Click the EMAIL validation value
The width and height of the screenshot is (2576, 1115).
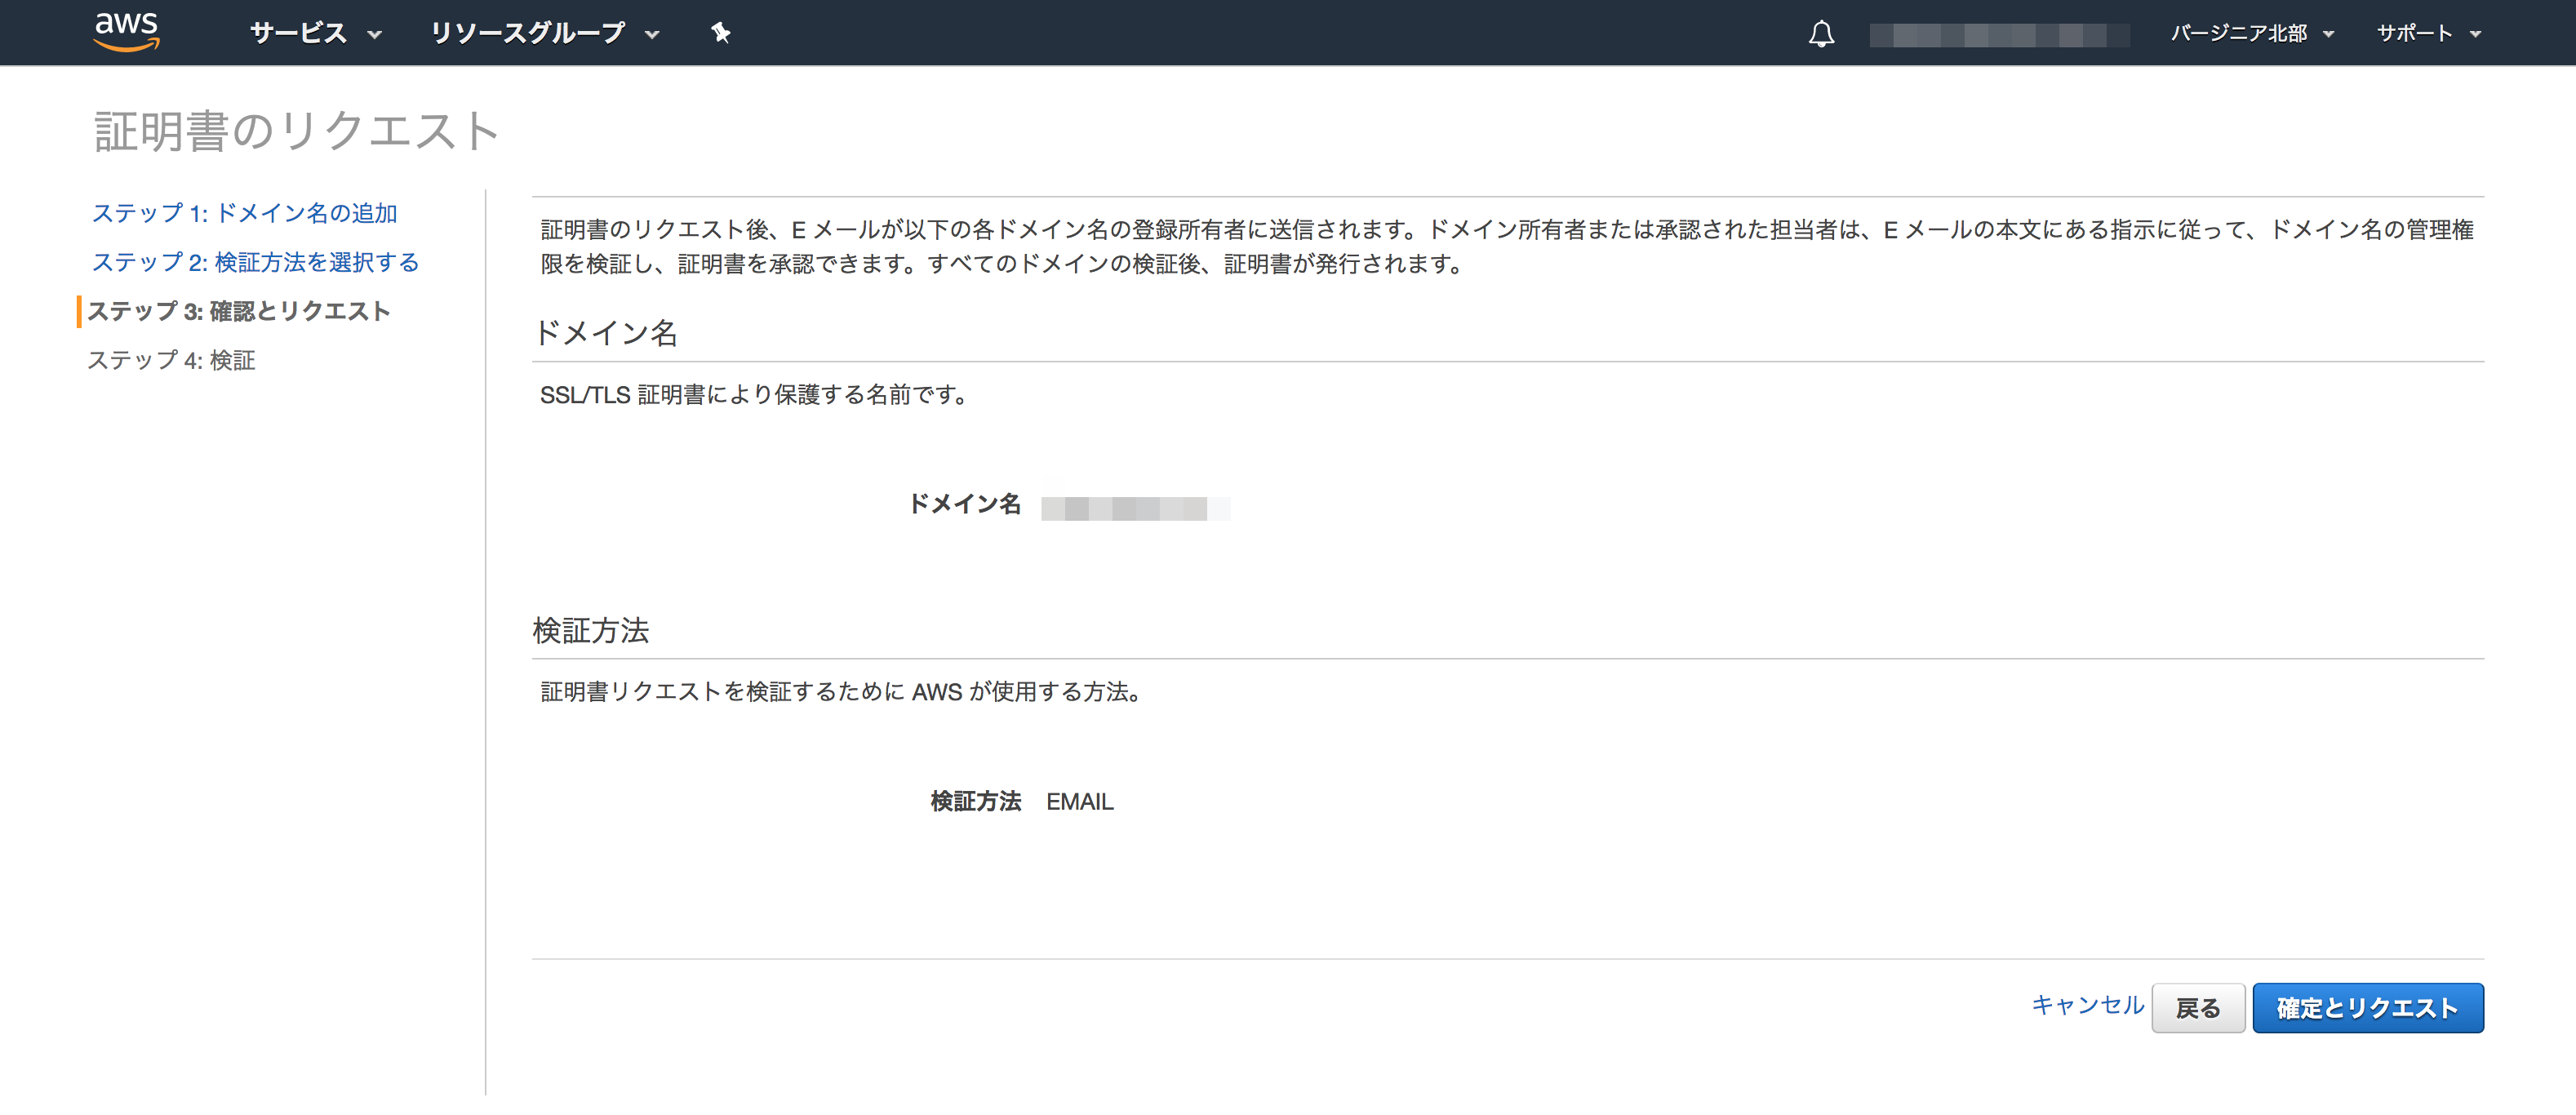[1079, 802]
